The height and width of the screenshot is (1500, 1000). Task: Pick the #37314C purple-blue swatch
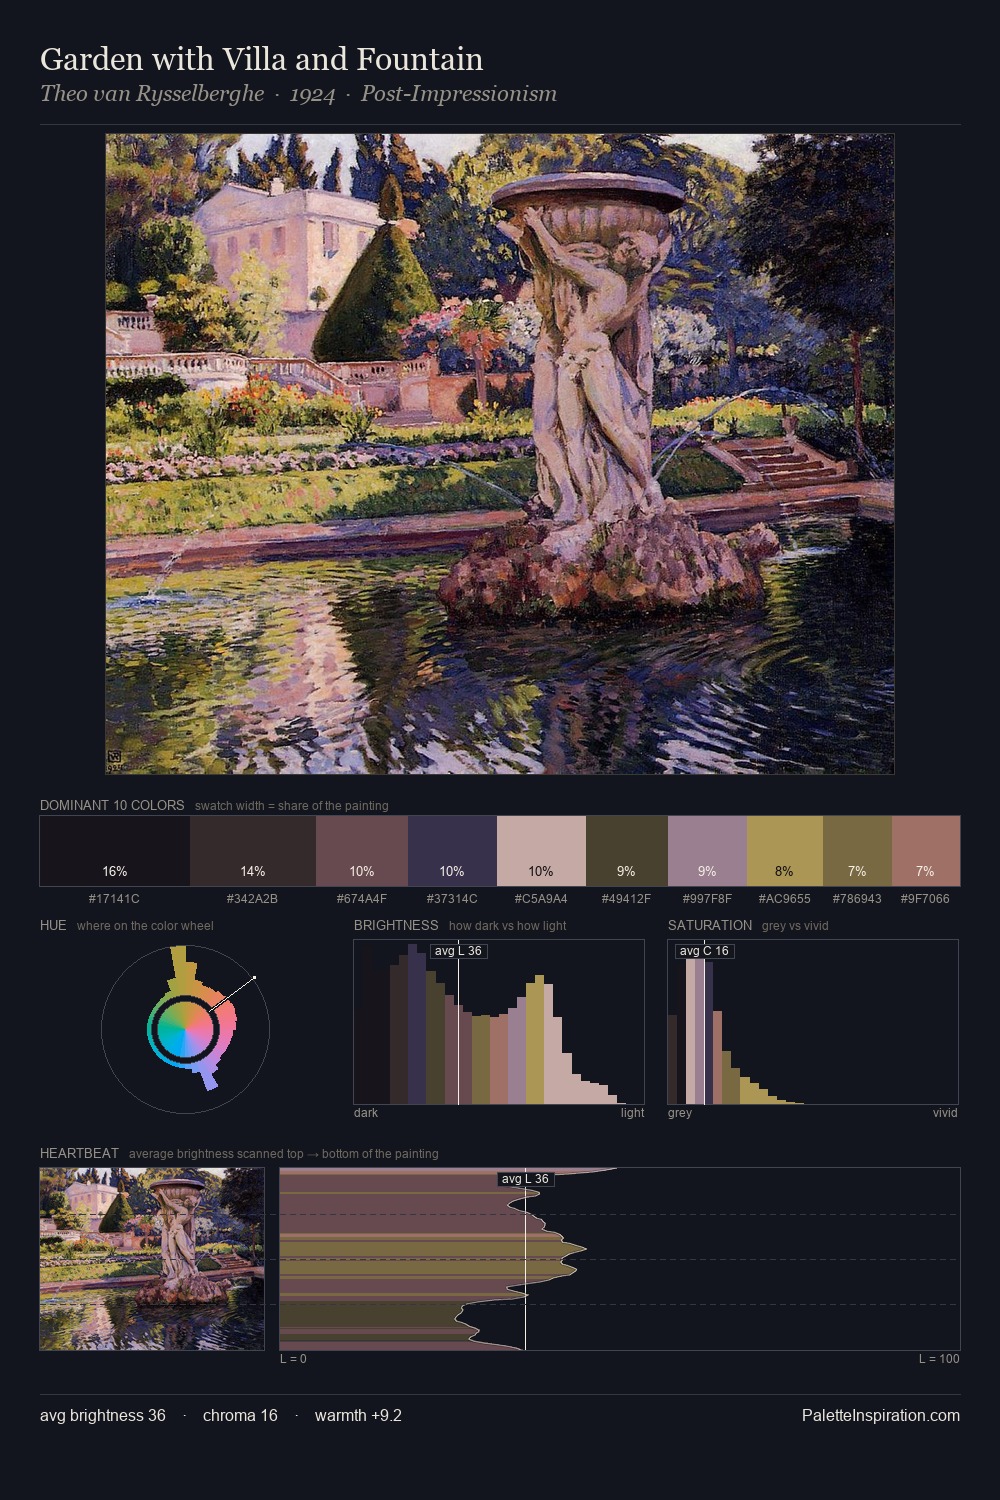click(x=452, y=851)
